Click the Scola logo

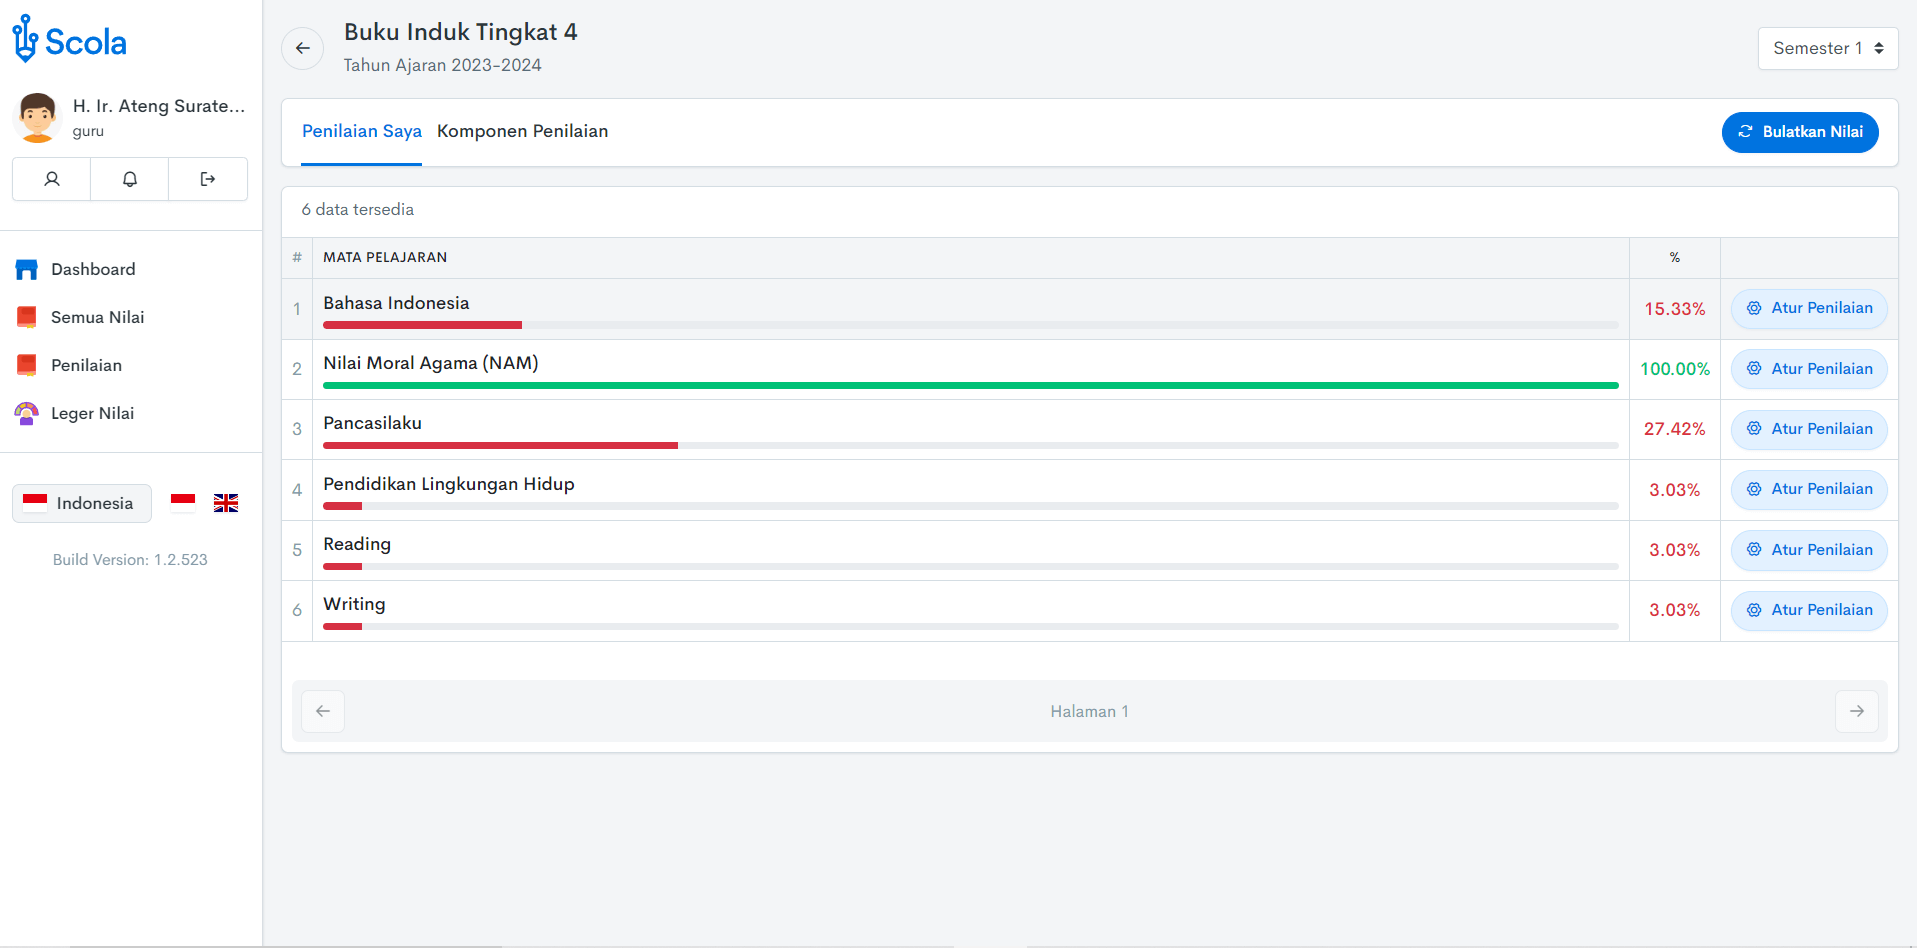tap(69, 41)
